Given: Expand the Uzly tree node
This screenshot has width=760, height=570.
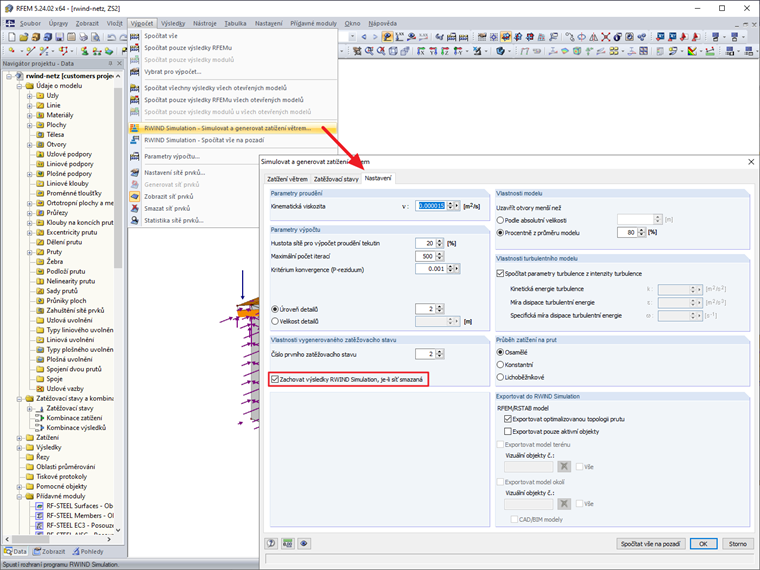Looking at the screenshot, I should click(30, 95).
